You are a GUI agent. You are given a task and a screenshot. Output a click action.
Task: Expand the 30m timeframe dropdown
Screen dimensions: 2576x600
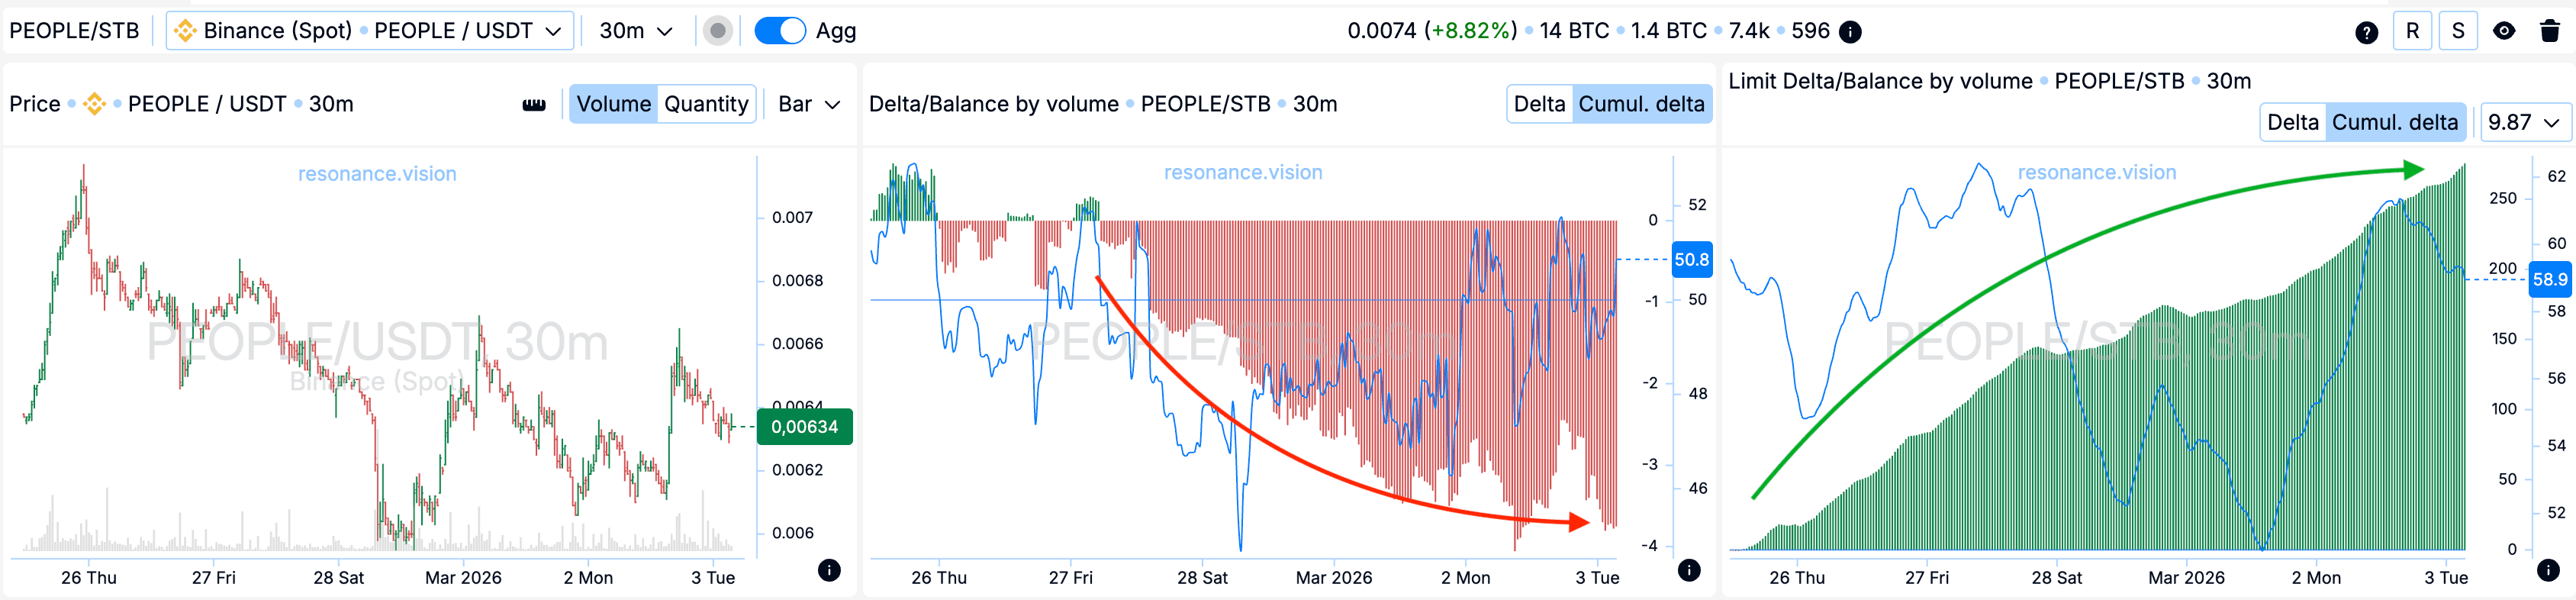pyautogui.click(x=635, y=31)
